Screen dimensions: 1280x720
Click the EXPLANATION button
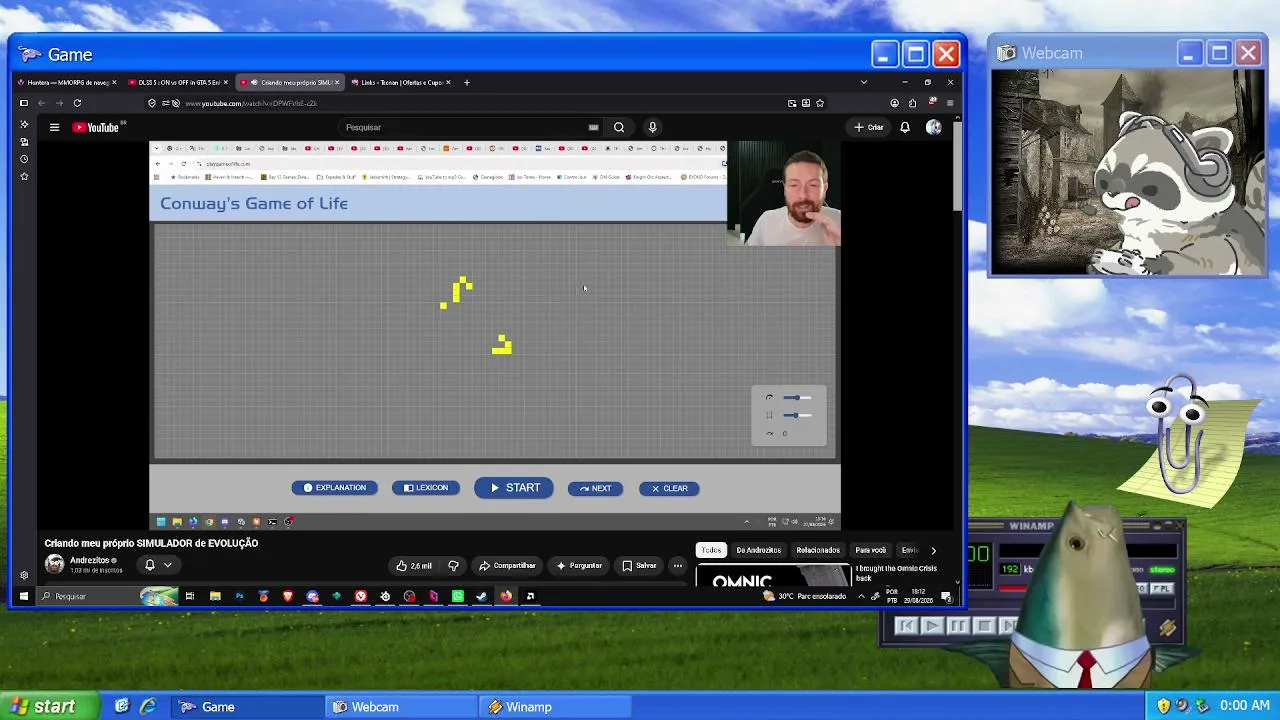tap(335, 488)
